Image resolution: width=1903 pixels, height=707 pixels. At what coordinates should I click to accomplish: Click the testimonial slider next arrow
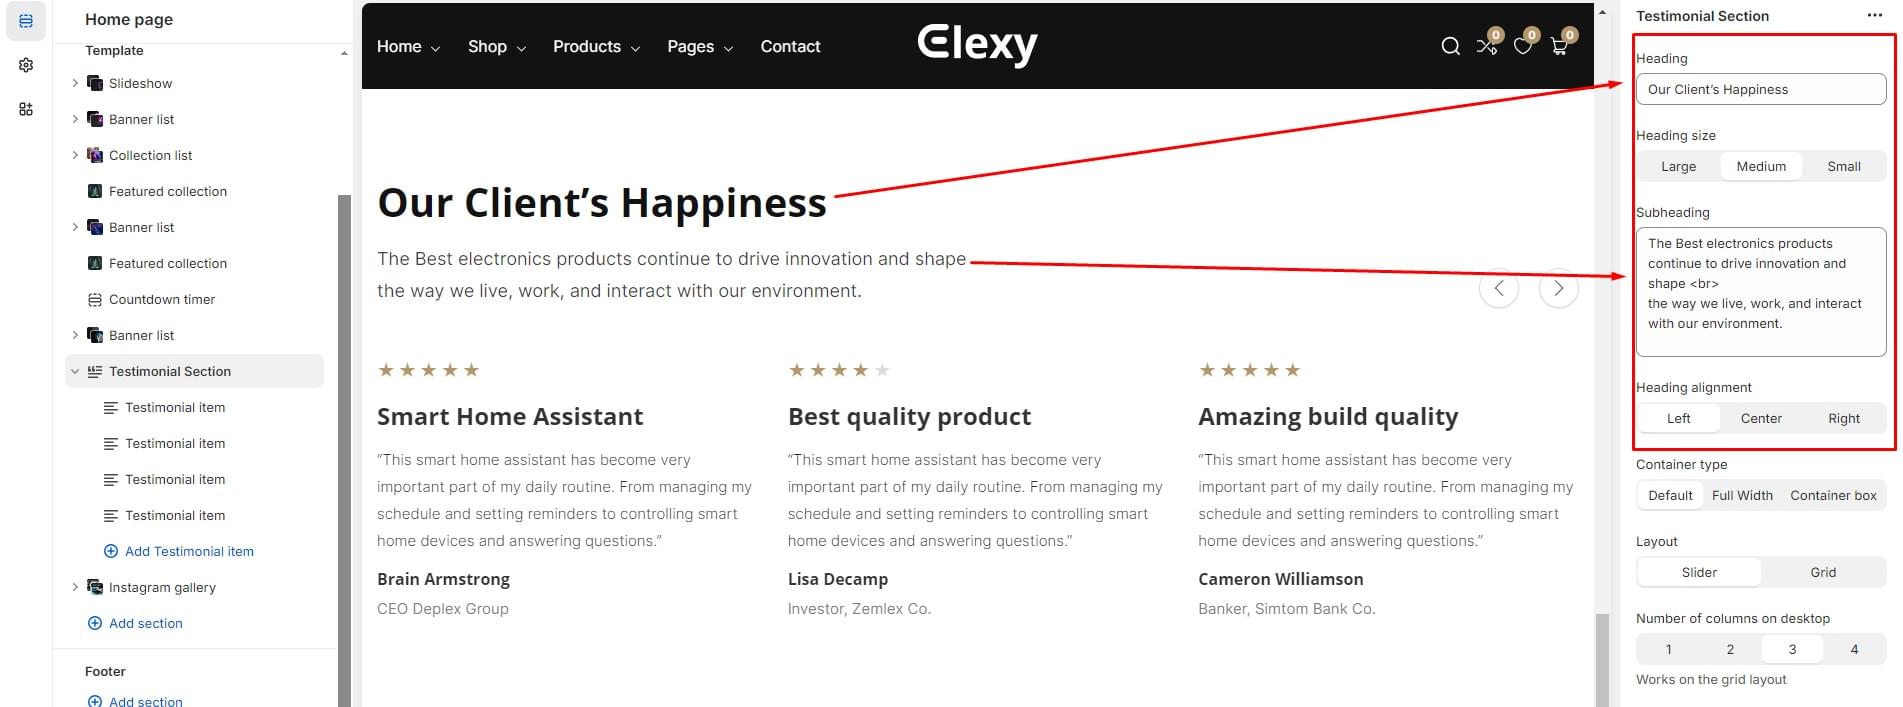[1558, 289]
